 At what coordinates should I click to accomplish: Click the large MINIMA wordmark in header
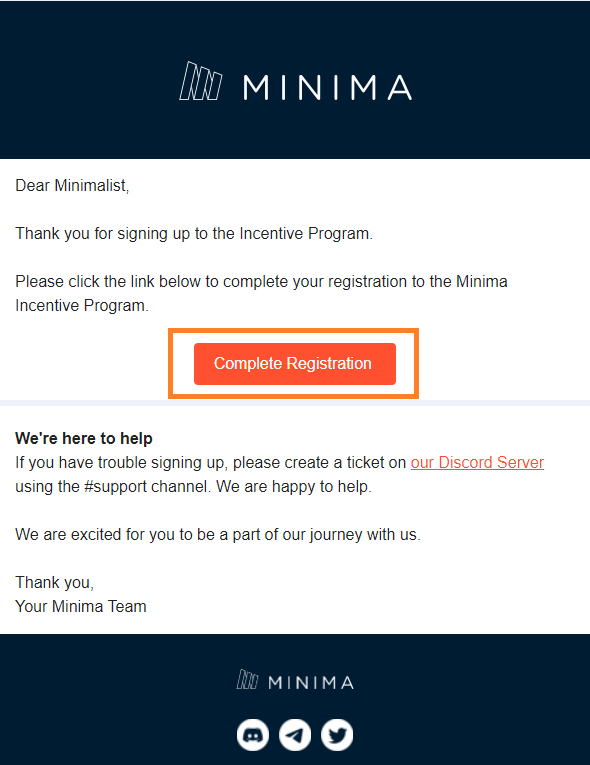click(327, 87)
